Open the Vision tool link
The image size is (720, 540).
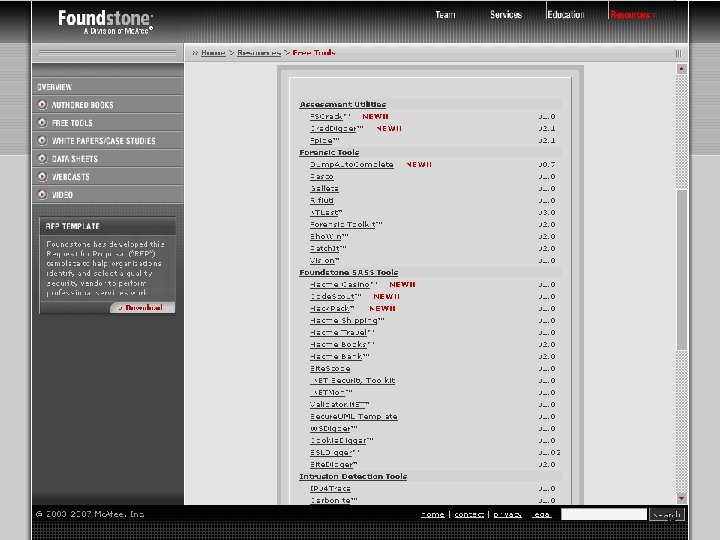[x=322, y=260]
